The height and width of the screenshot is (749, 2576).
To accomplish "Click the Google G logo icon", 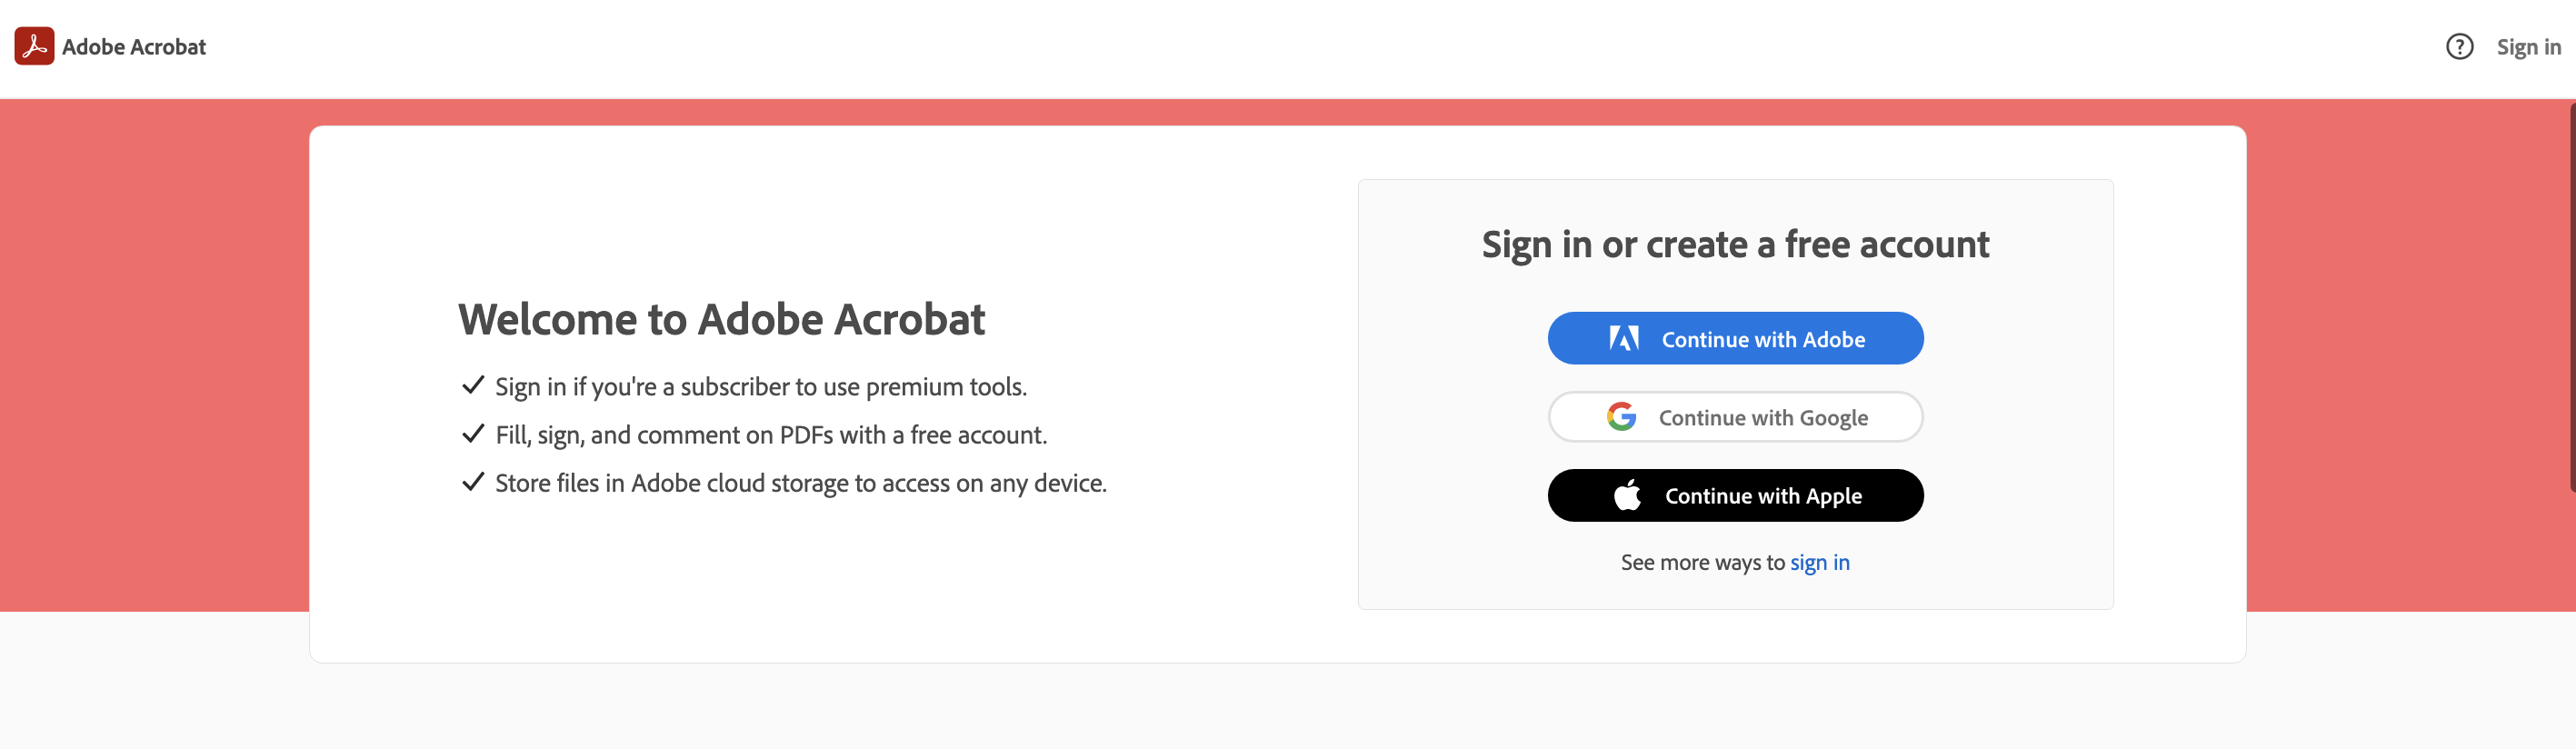I will 1621,417.
